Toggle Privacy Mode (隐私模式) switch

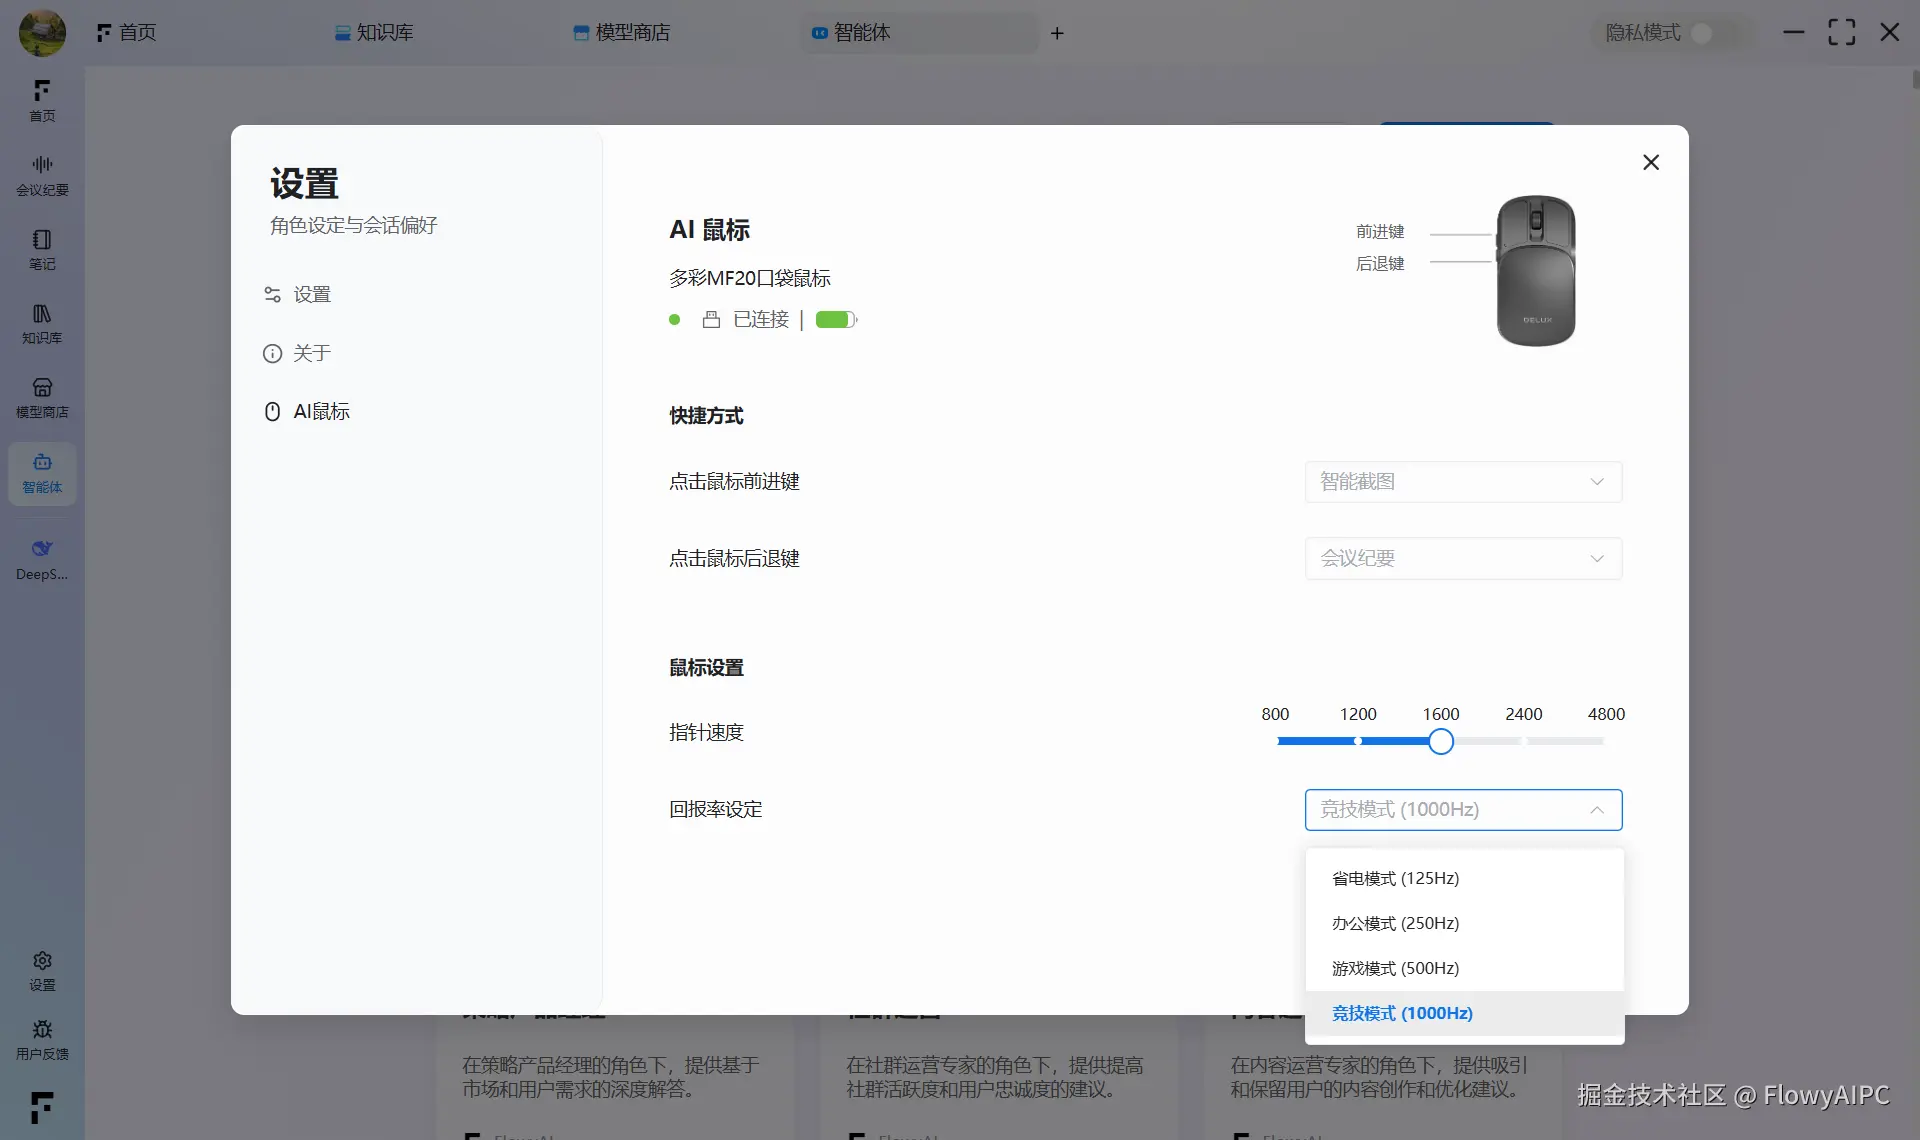pos(1710,33)
